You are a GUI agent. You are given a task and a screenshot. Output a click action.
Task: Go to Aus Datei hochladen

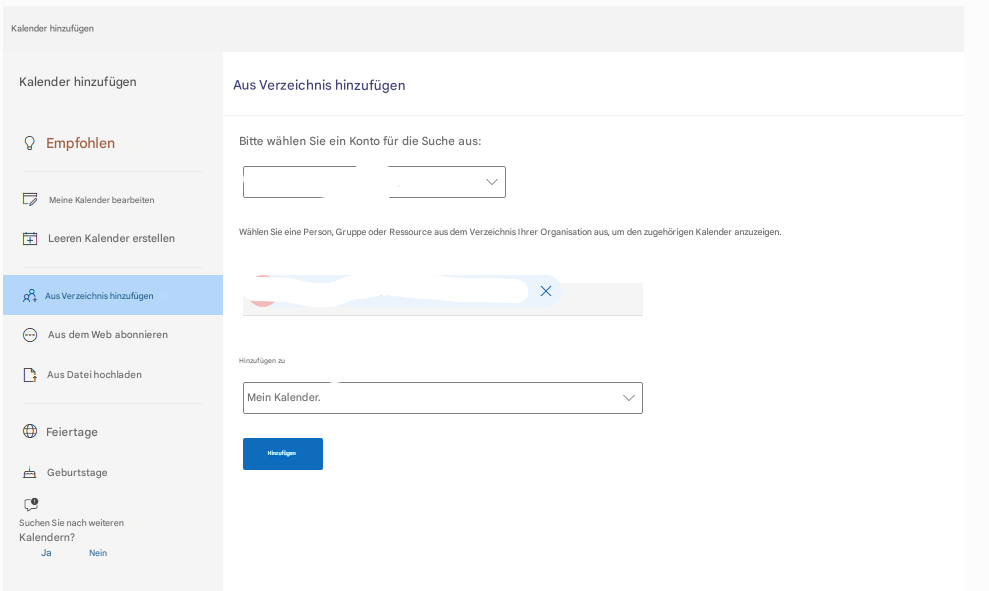click(95, 375)
